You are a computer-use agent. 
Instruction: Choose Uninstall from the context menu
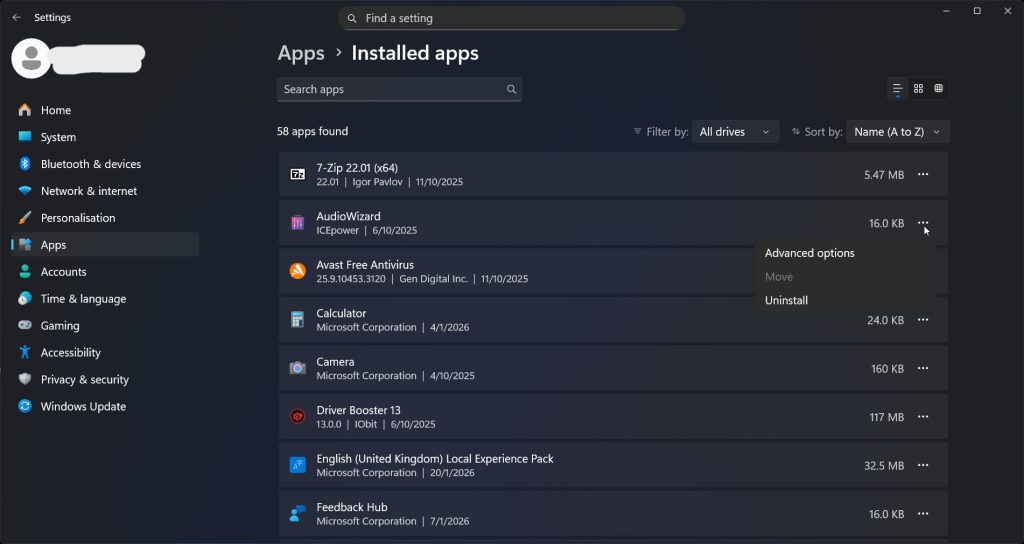coord(786,300)
